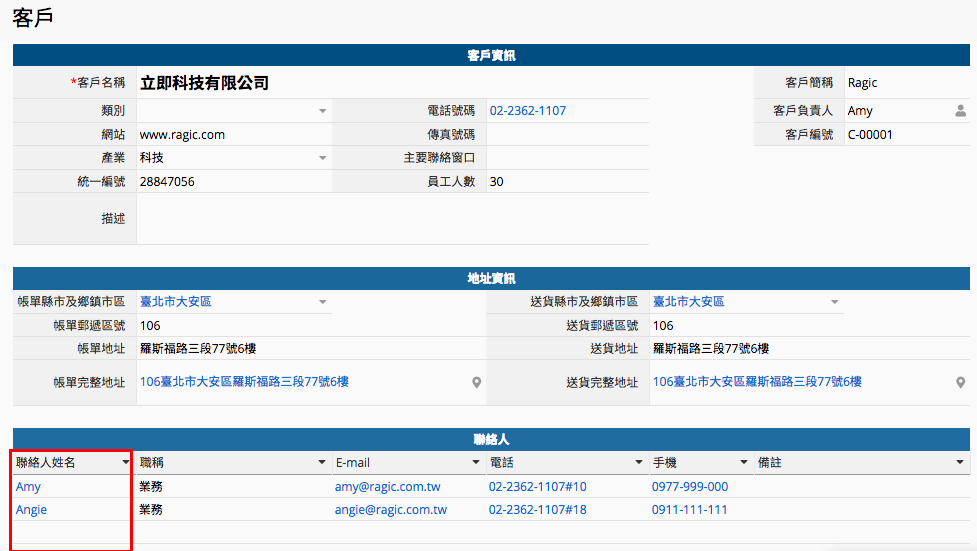
Task: Open E-mail column header dropdown
Action: pos(475,463)
